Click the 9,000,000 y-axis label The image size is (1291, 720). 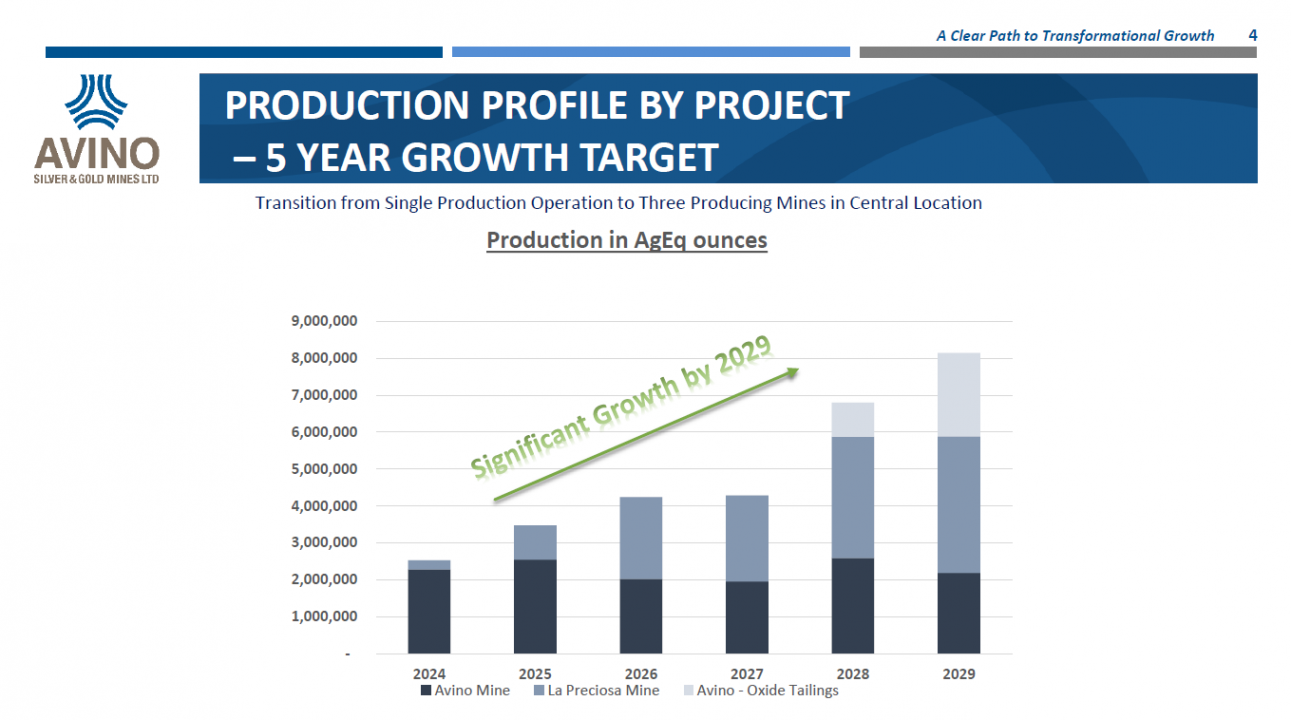[x=326, y=321]
